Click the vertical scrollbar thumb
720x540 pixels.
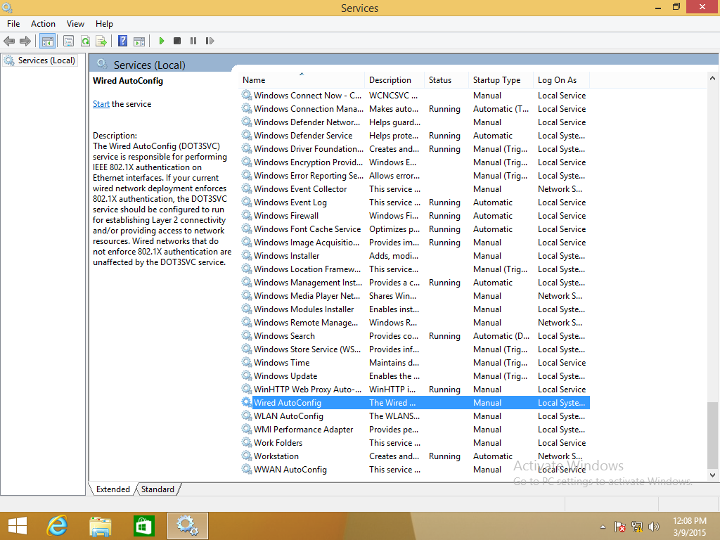(x=712, y=433)
